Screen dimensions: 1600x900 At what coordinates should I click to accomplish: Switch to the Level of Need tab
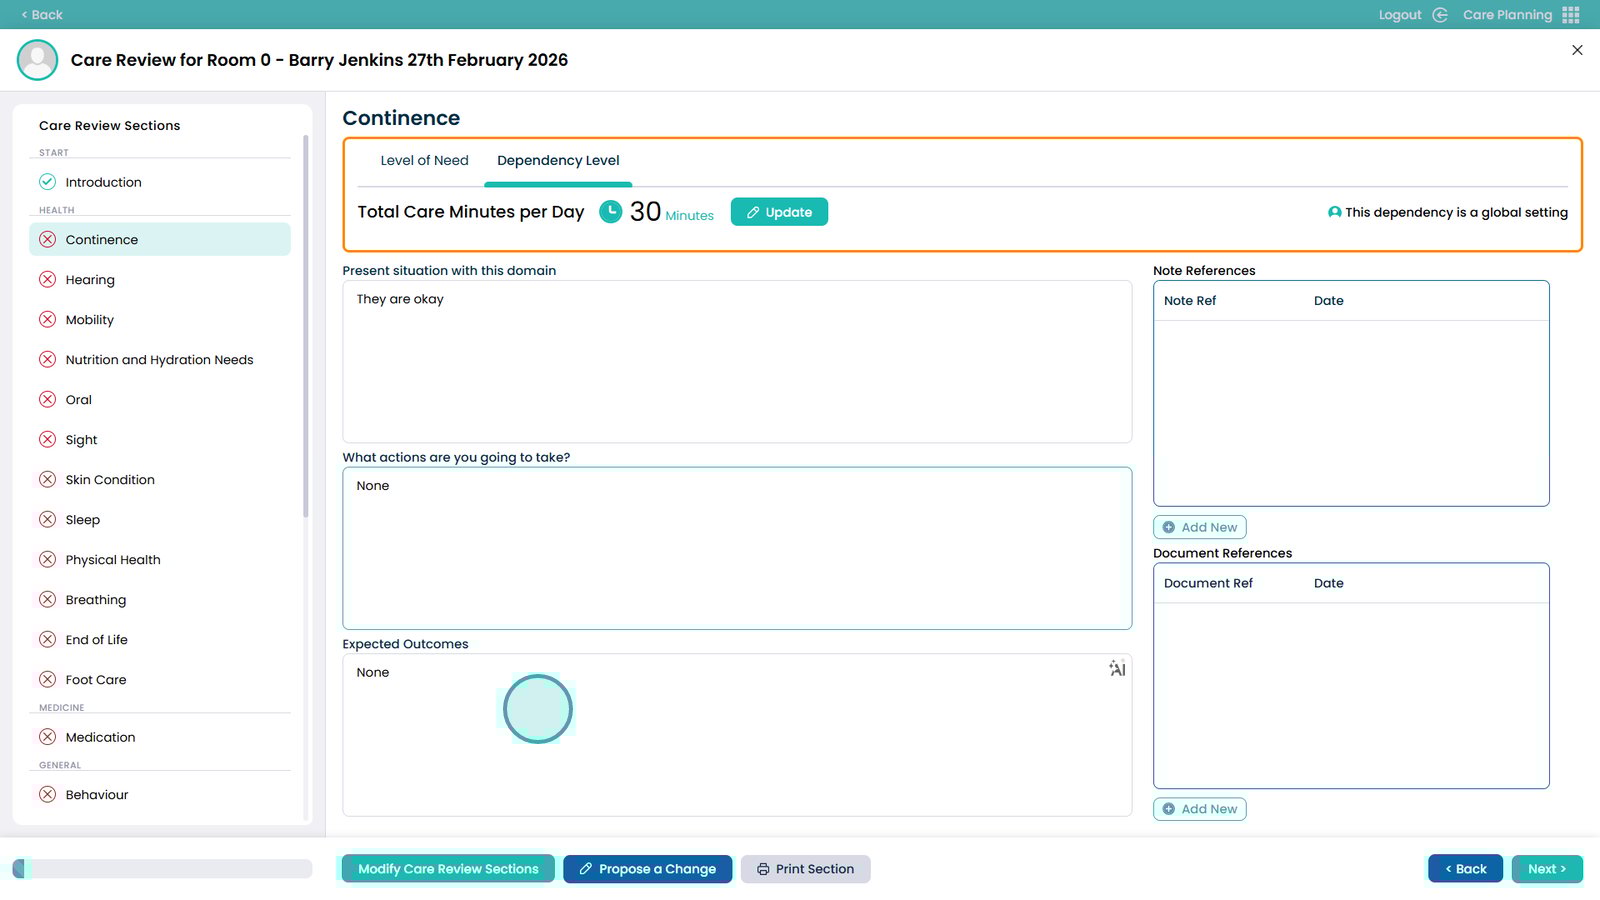click(x=424, y=161)
